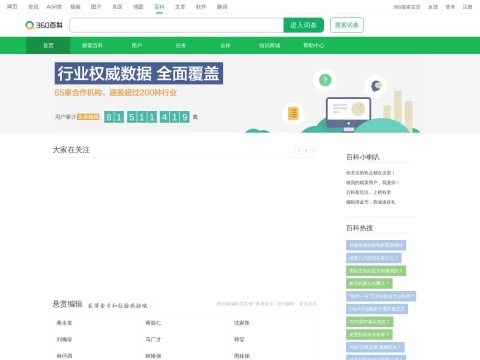Open the City不City hot search tag

click(377, 309)
